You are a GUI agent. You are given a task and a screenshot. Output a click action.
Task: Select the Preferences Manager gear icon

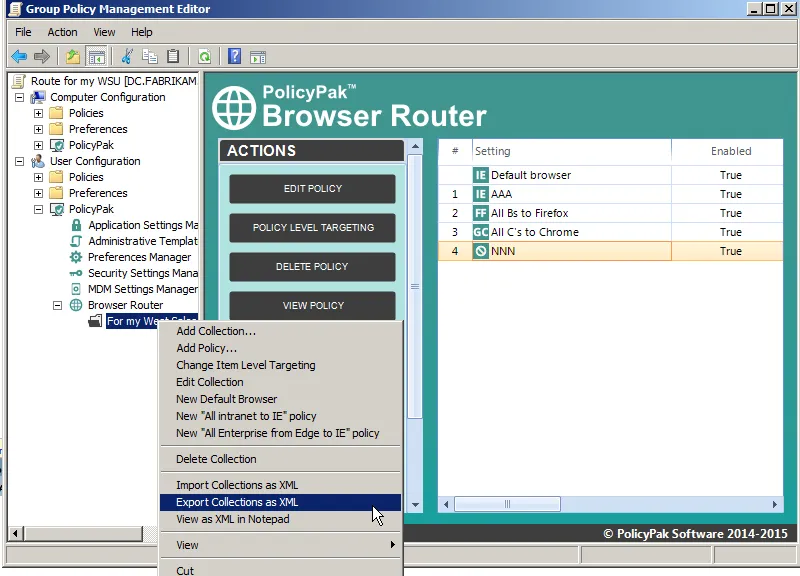[x=77, y=257]
